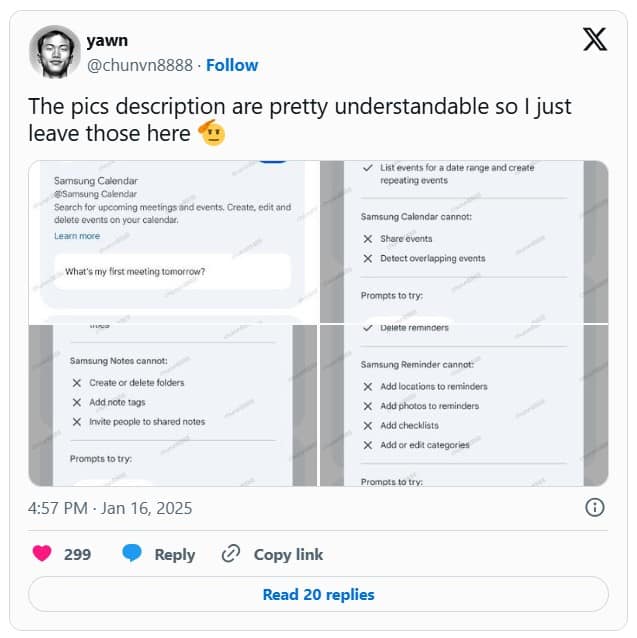637x638 pixels.
Task: Open the Samsung Calendar cannot list image
Action: 464,242
